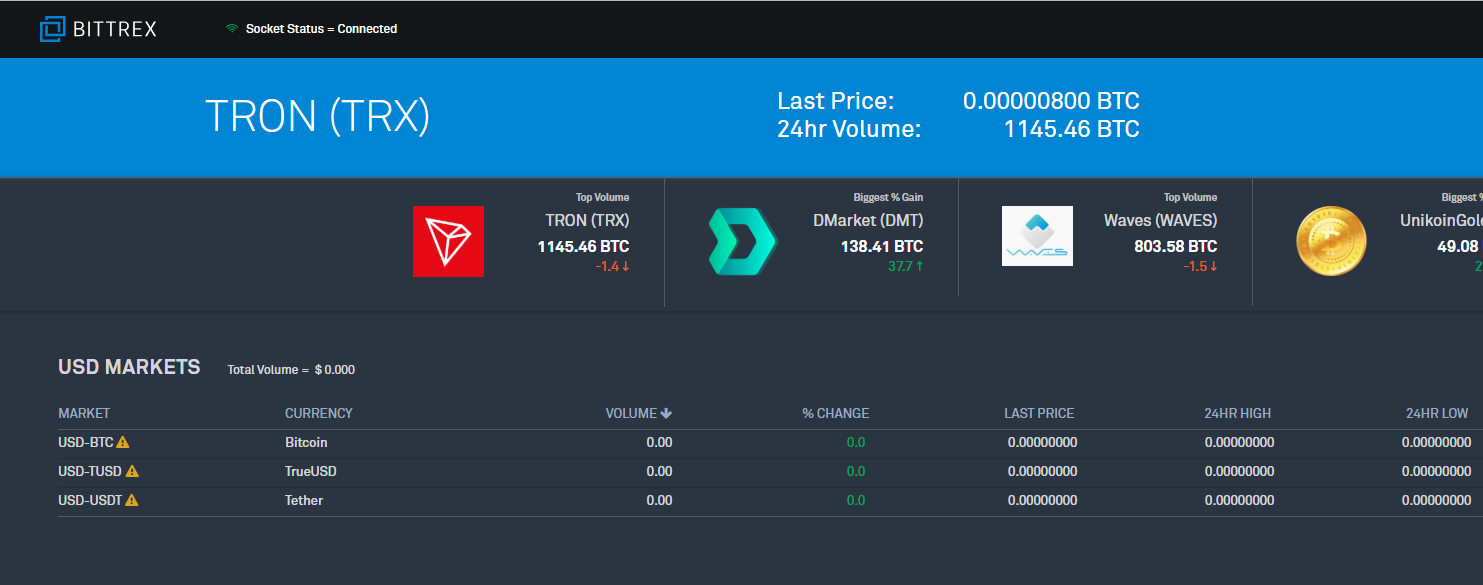Click the 24hr low cell in USD-TUSD row
1483x585 pixels.
tap(1436, 471)
